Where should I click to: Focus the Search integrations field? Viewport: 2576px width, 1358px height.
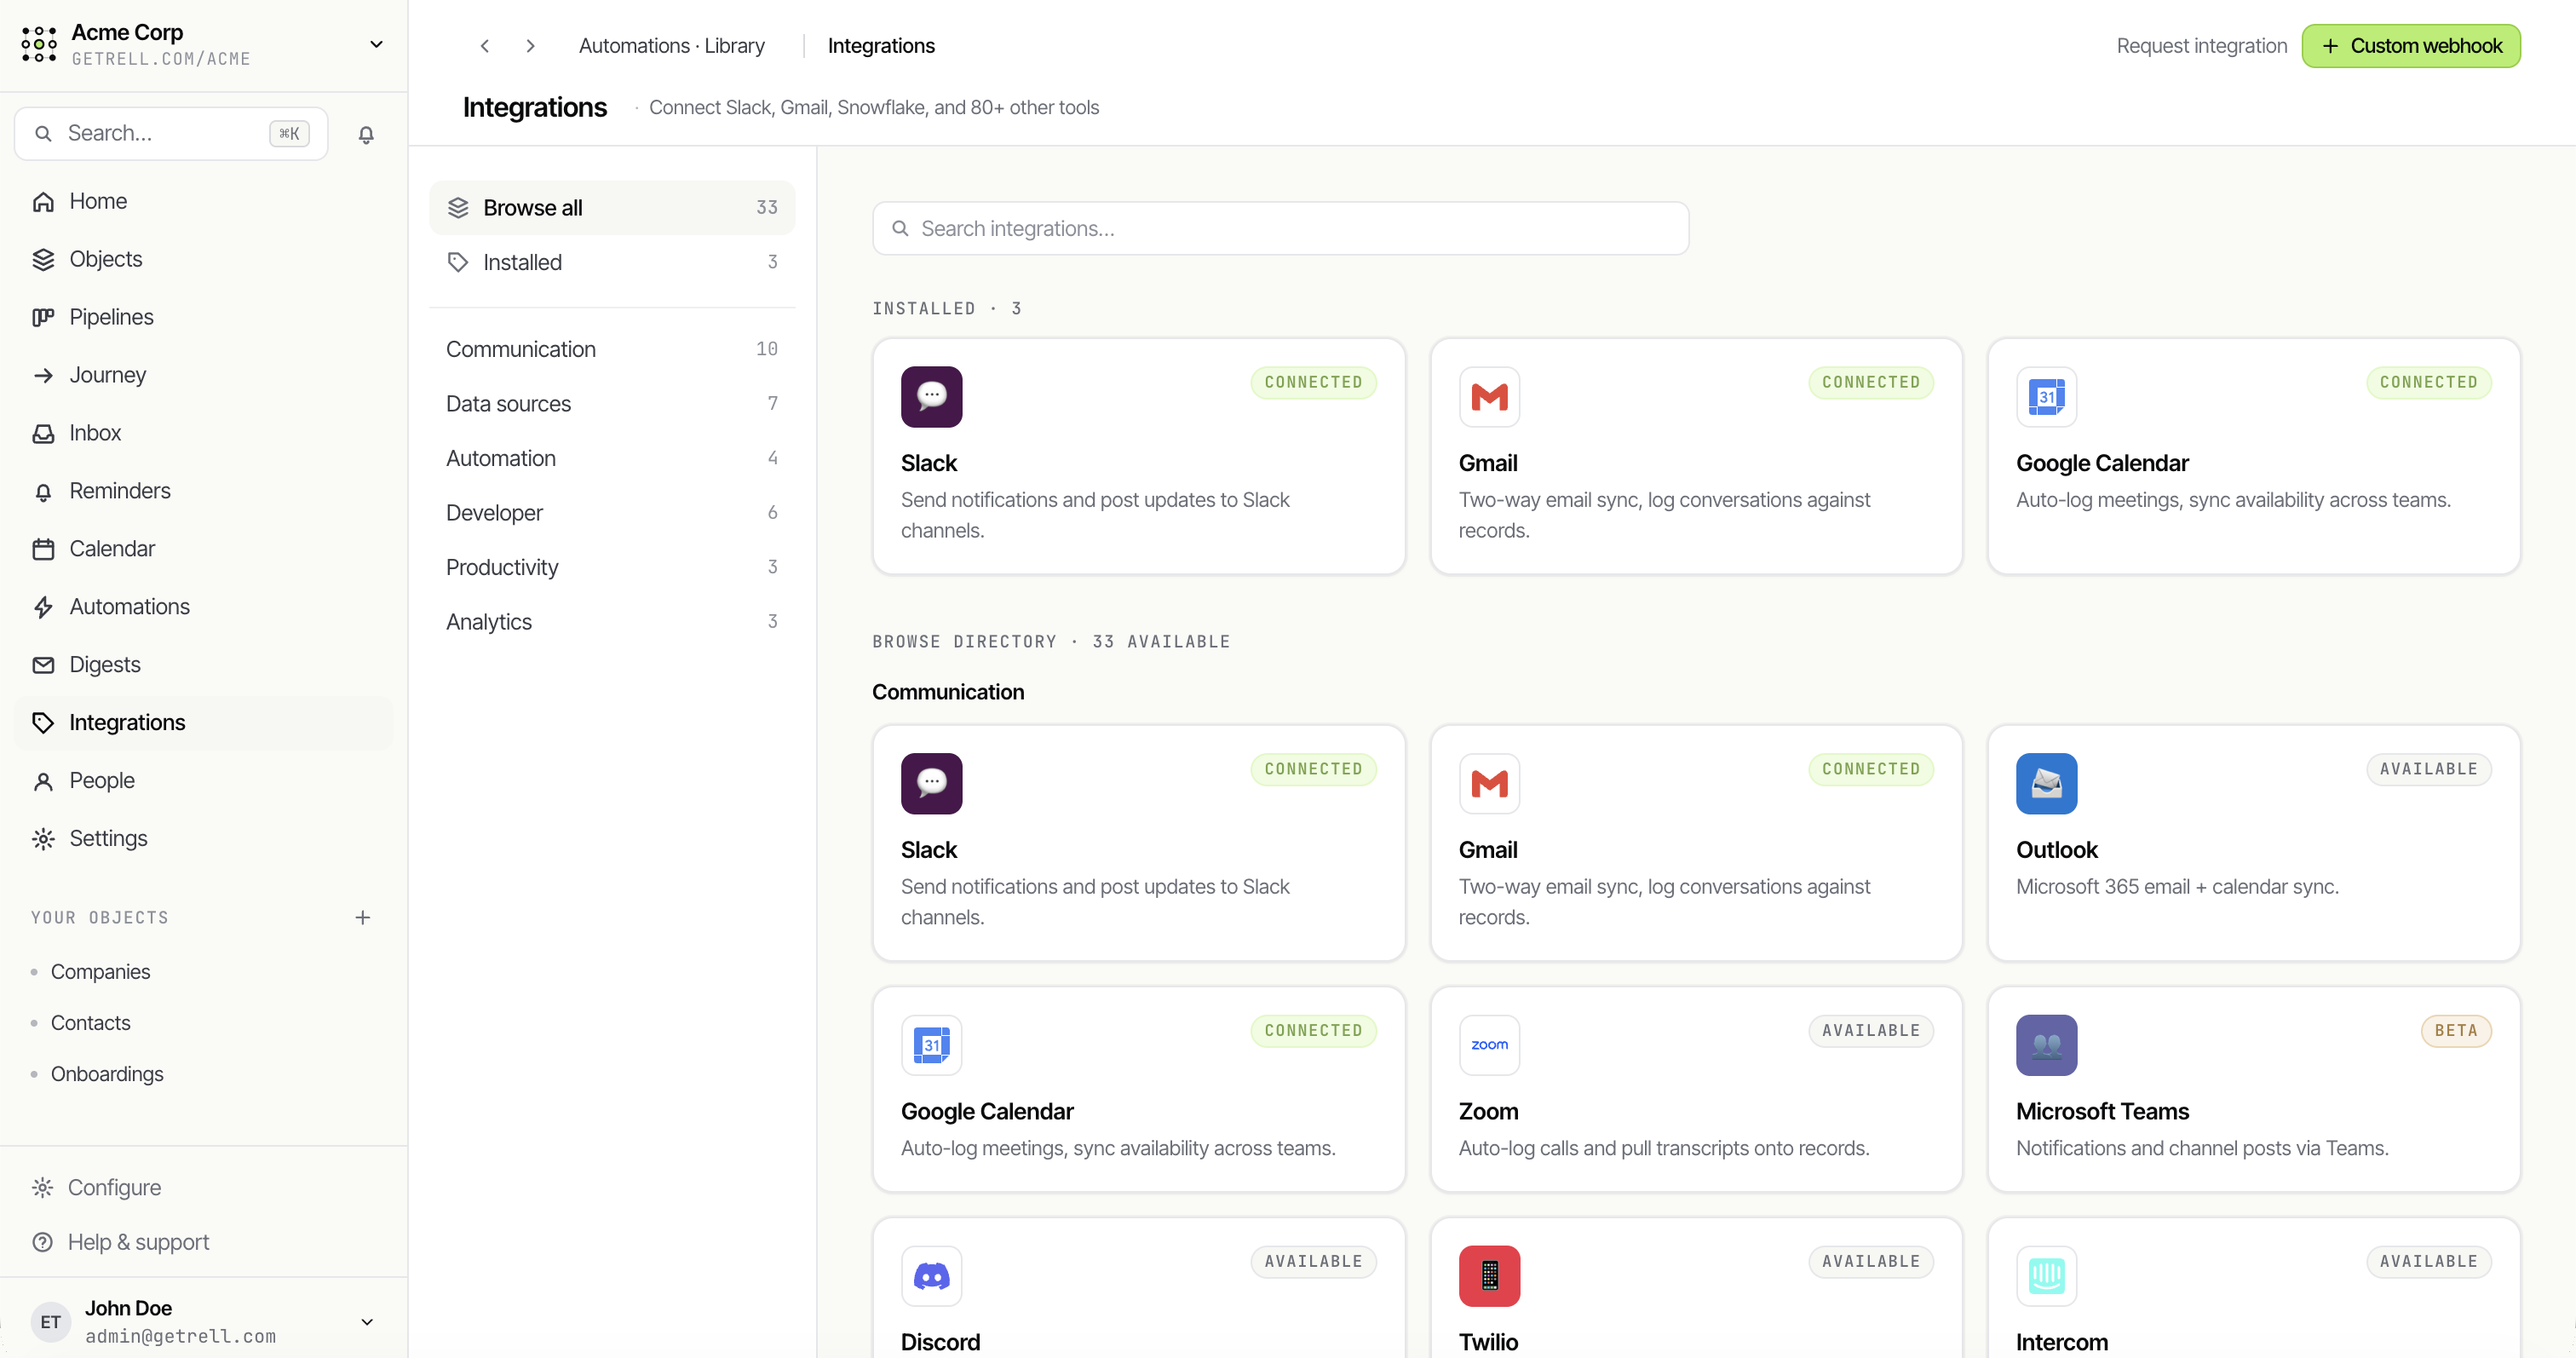click(x=1280, y=229)
